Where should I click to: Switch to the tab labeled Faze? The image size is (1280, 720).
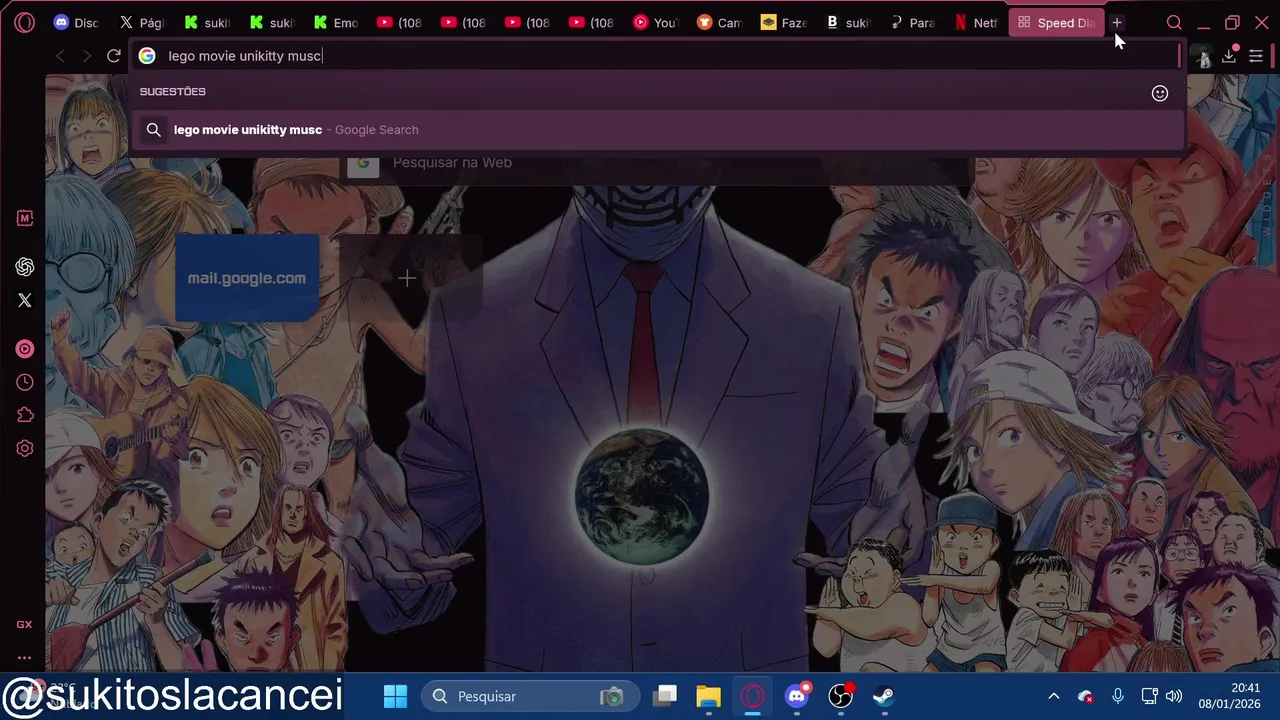(x=783, y=22)
